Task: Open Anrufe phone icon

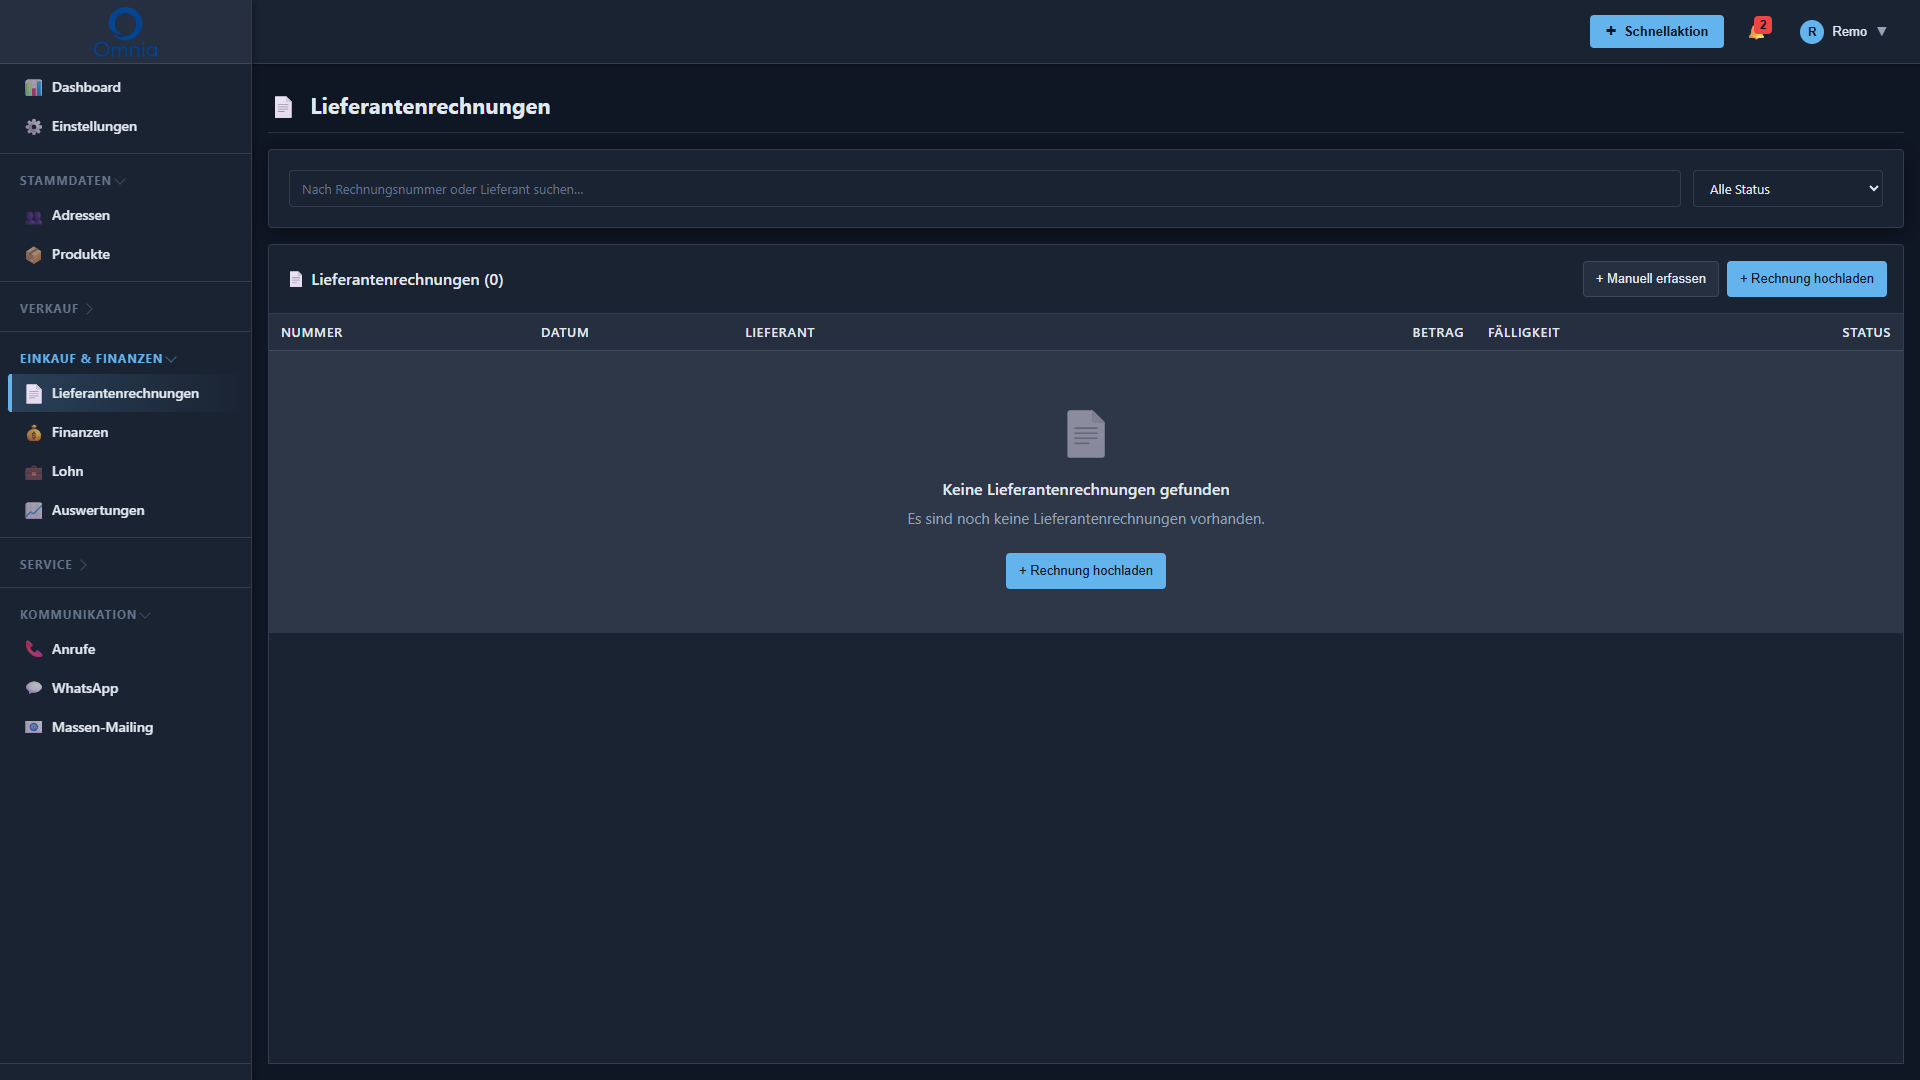Action: click(x=34, y=650)
